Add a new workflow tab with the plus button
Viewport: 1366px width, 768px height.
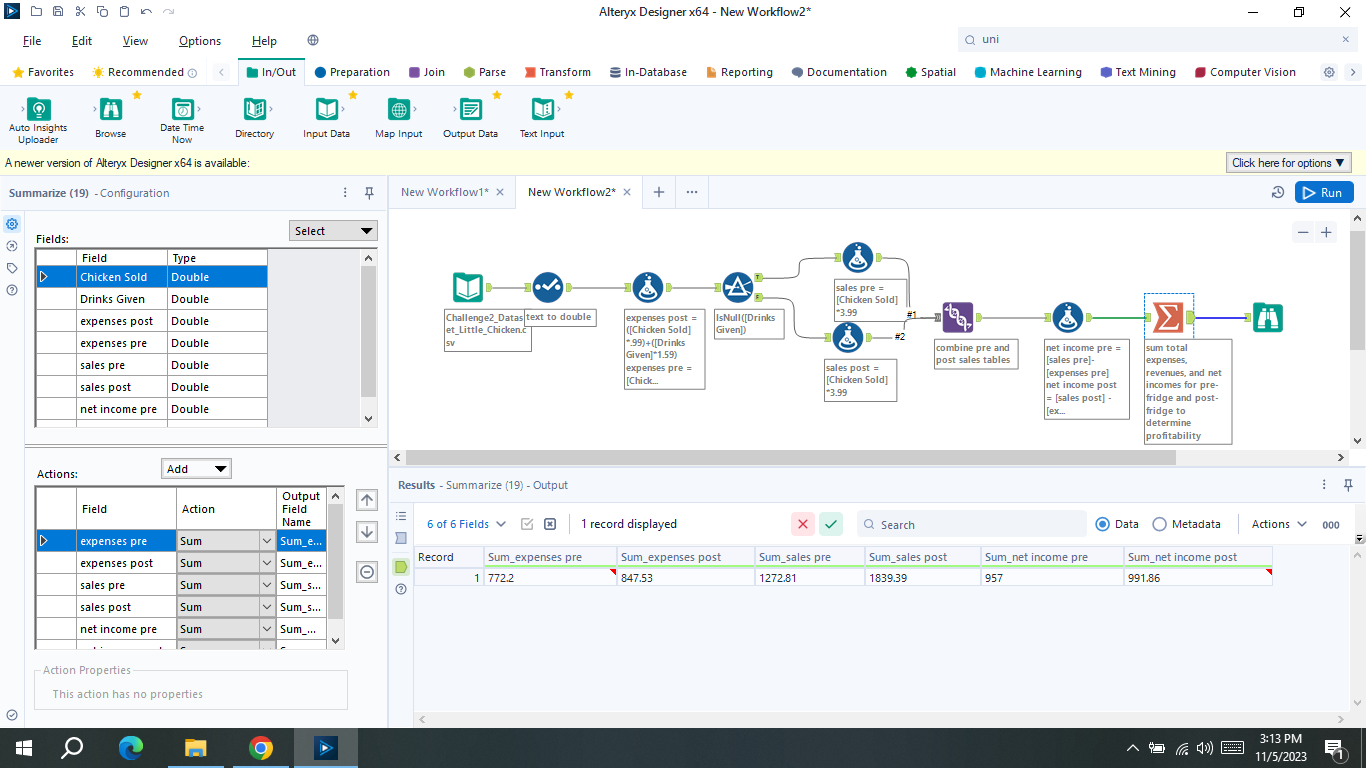tap(658, 192)
